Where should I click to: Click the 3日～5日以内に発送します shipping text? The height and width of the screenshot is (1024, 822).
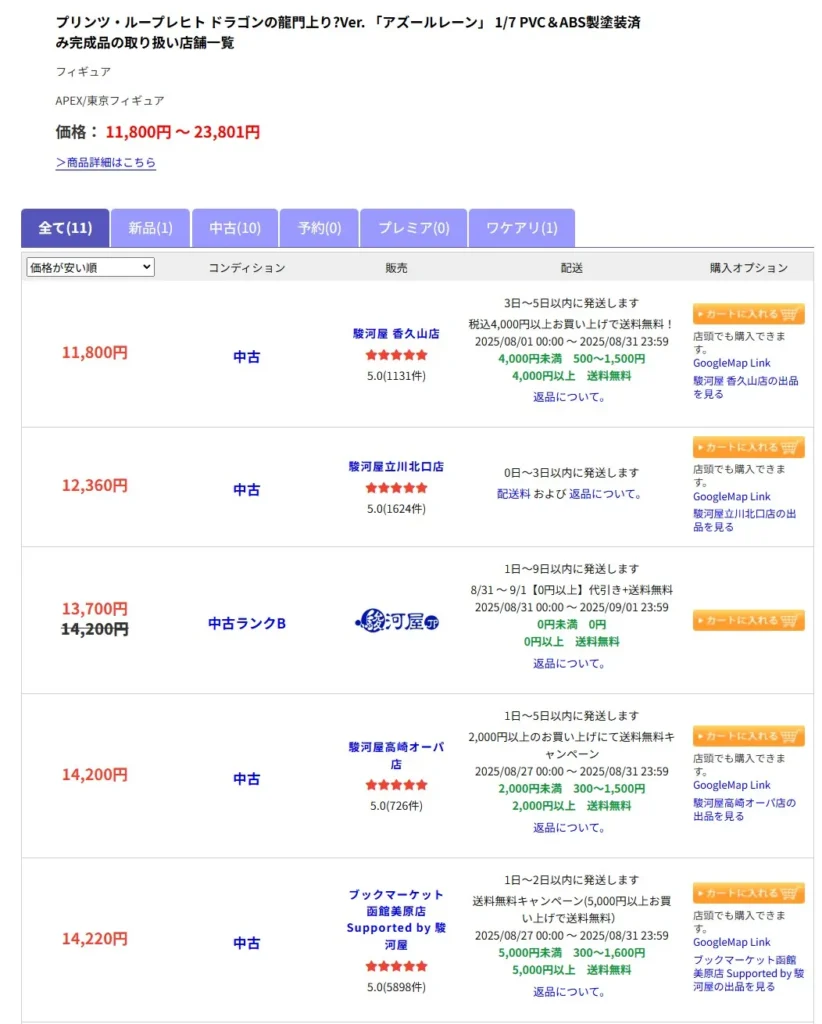571,303
